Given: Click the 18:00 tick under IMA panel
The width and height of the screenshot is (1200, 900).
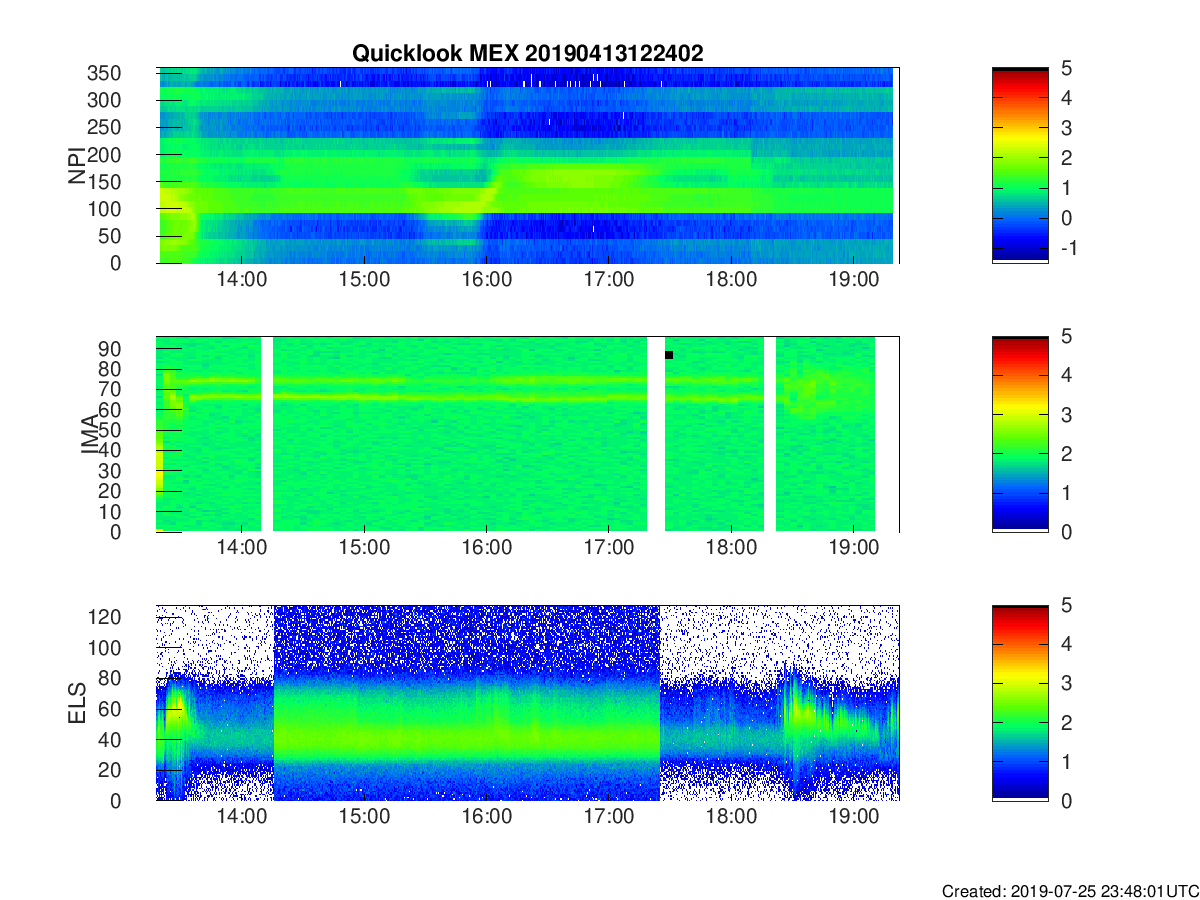Looking at the screenshot, I should tap(731, 549).
